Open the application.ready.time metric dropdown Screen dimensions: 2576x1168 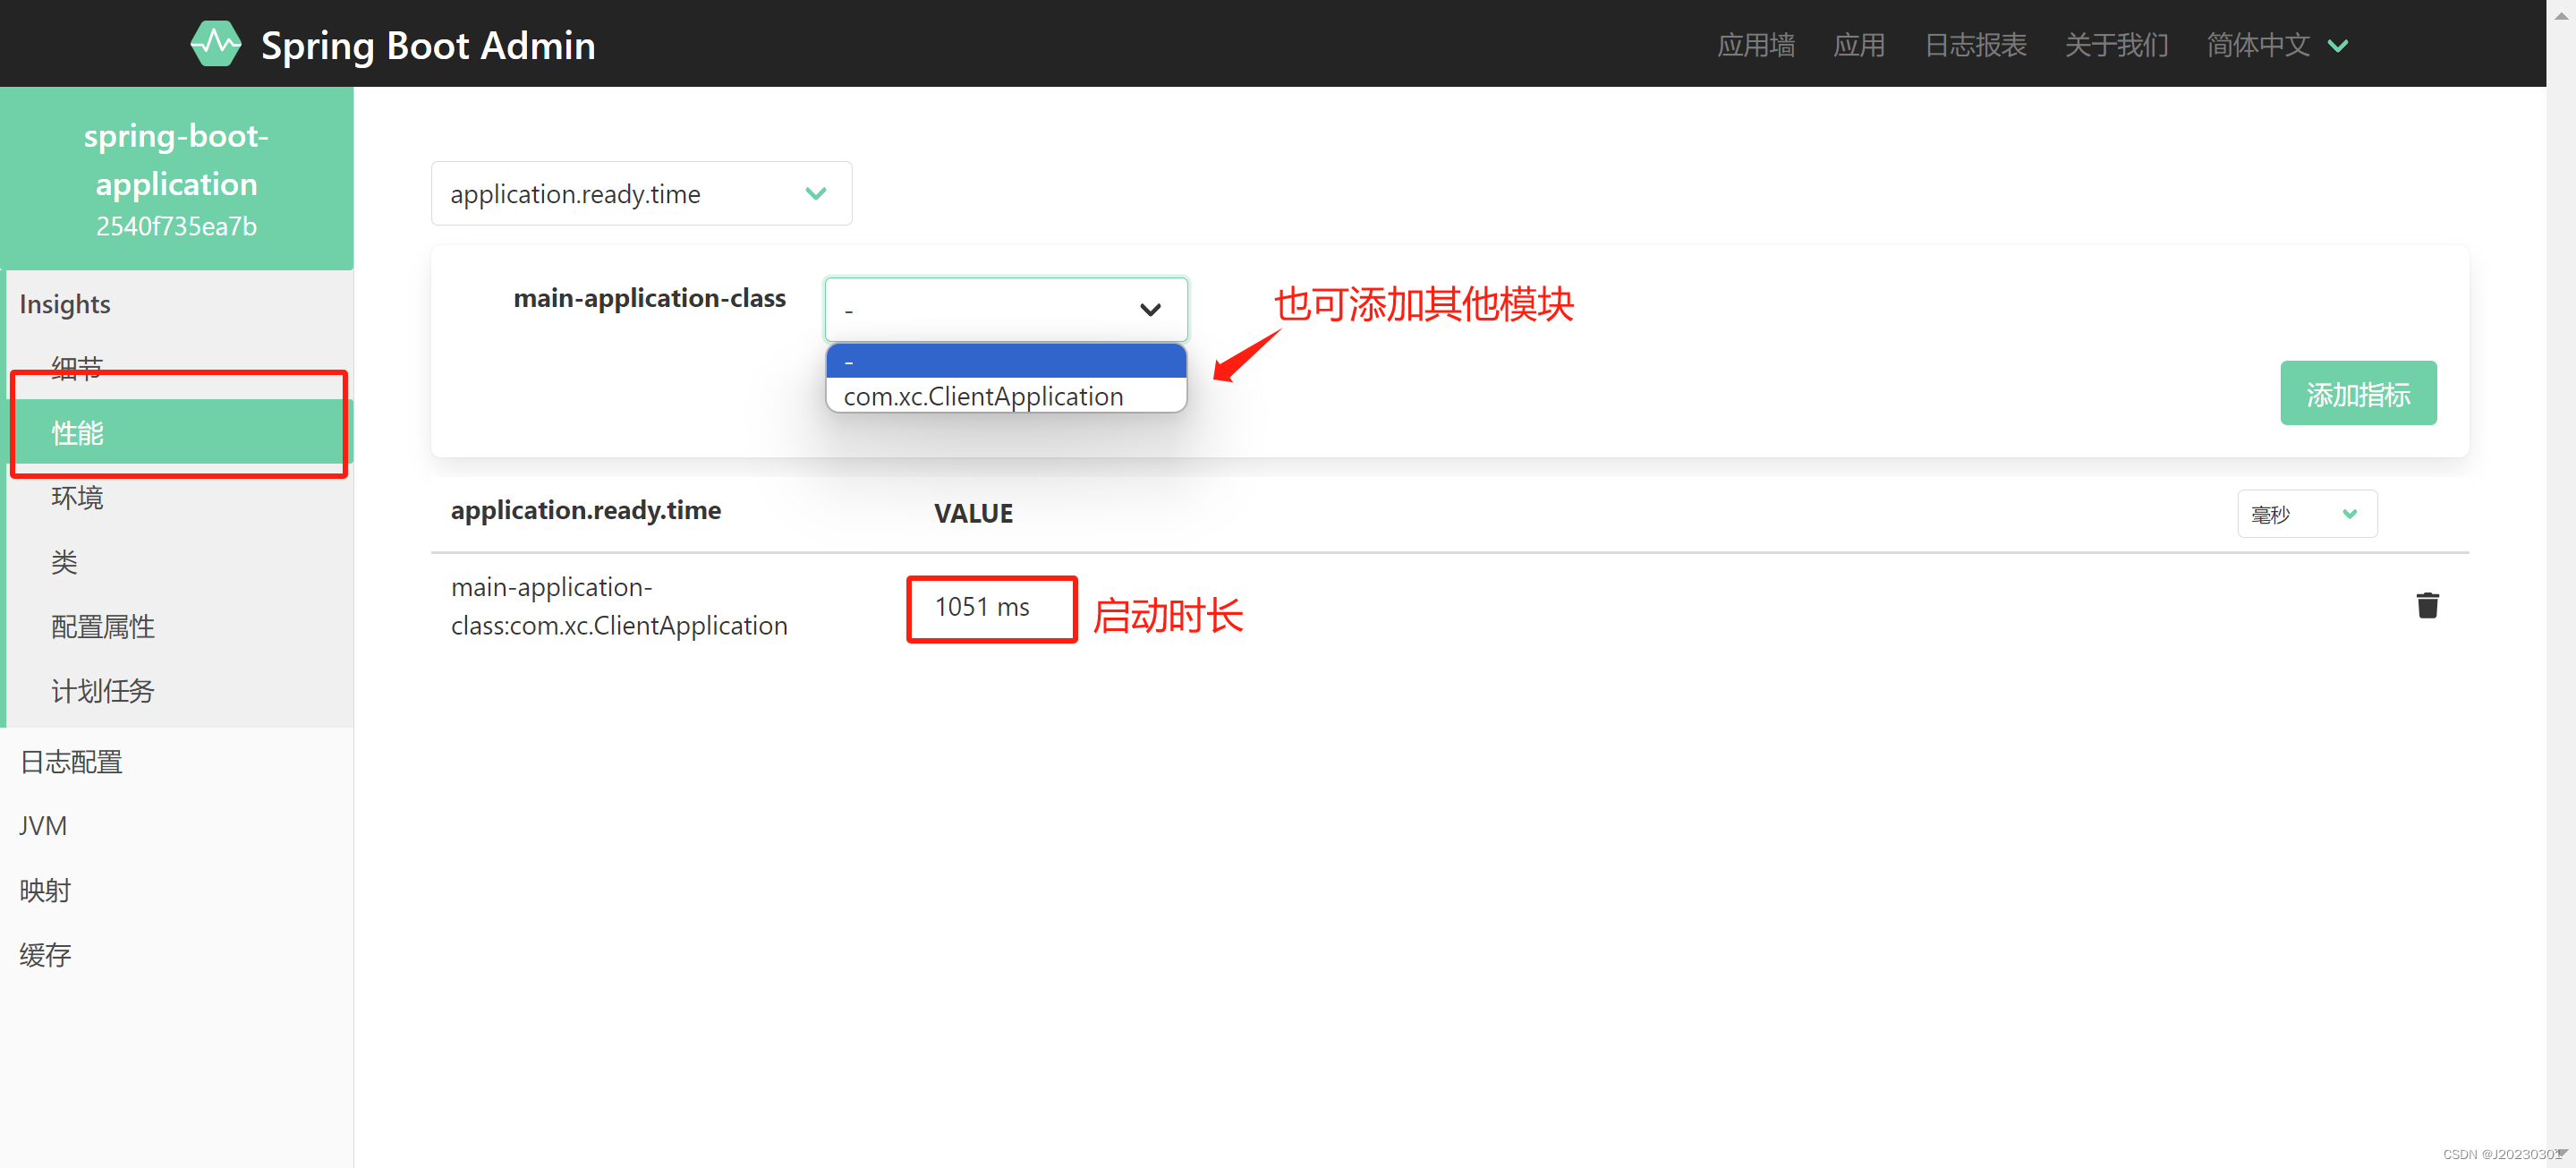pyautogui.click(x=641, y=194)
